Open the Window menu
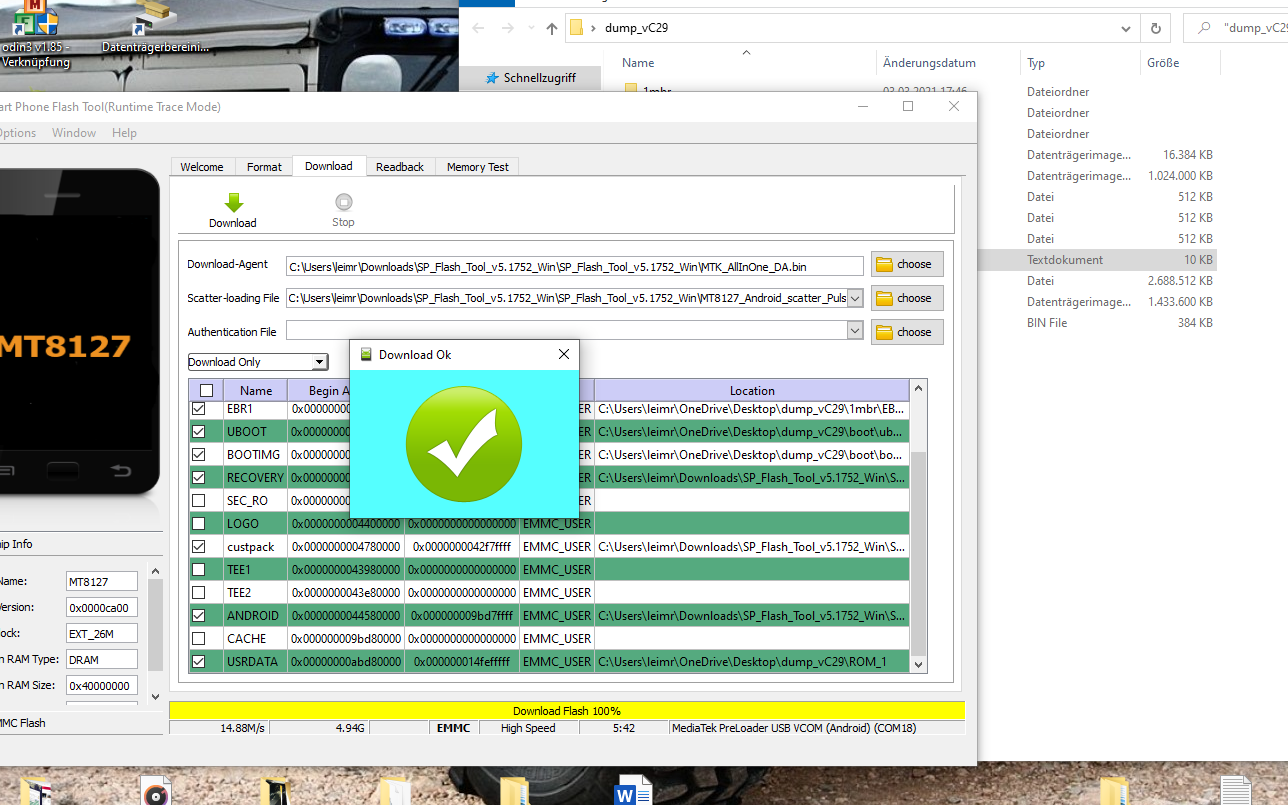 pos(74,133)
